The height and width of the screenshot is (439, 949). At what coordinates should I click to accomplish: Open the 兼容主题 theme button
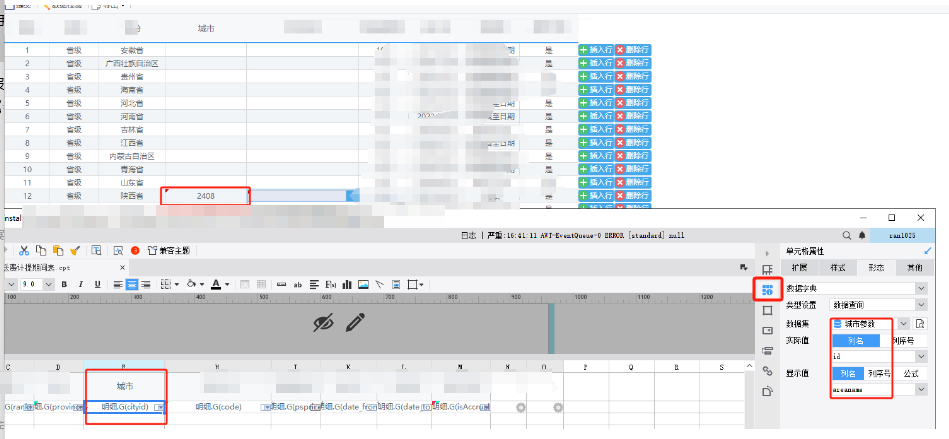point(168,250)
